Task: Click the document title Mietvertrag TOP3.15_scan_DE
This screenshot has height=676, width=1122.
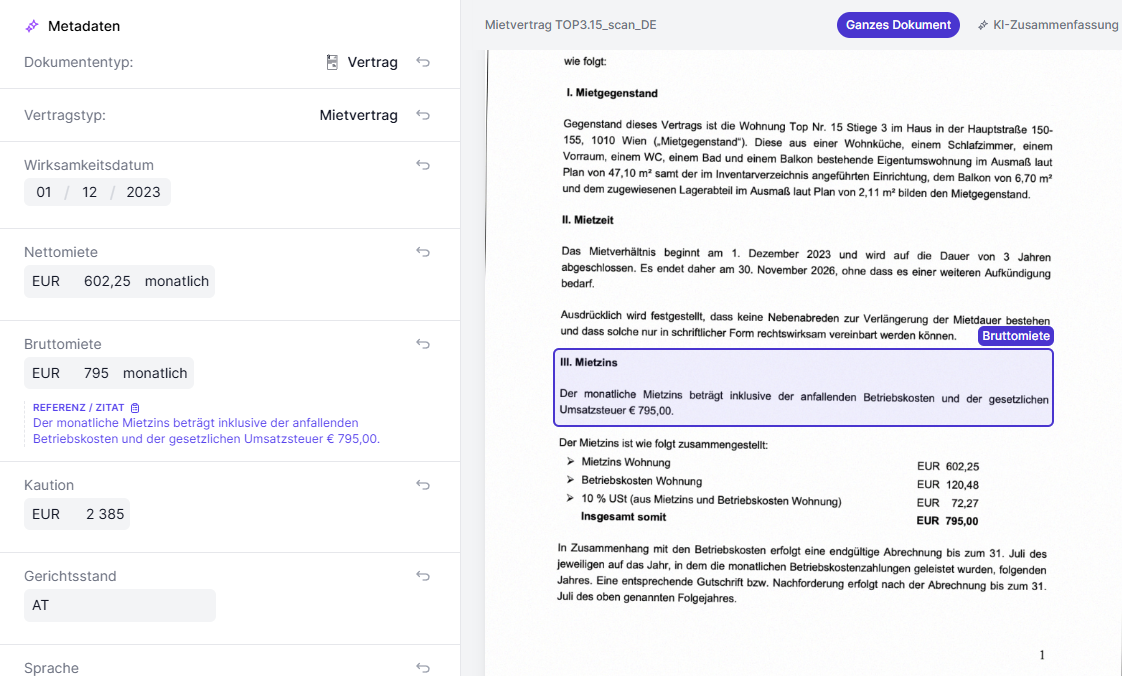Action: (x=570, y=25)
